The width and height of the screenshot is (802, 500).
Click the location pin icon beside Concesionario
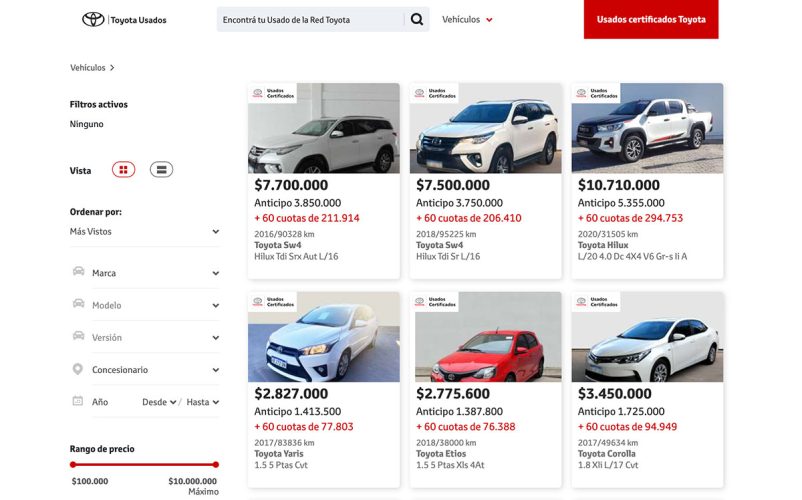click(x=78, y=369)
